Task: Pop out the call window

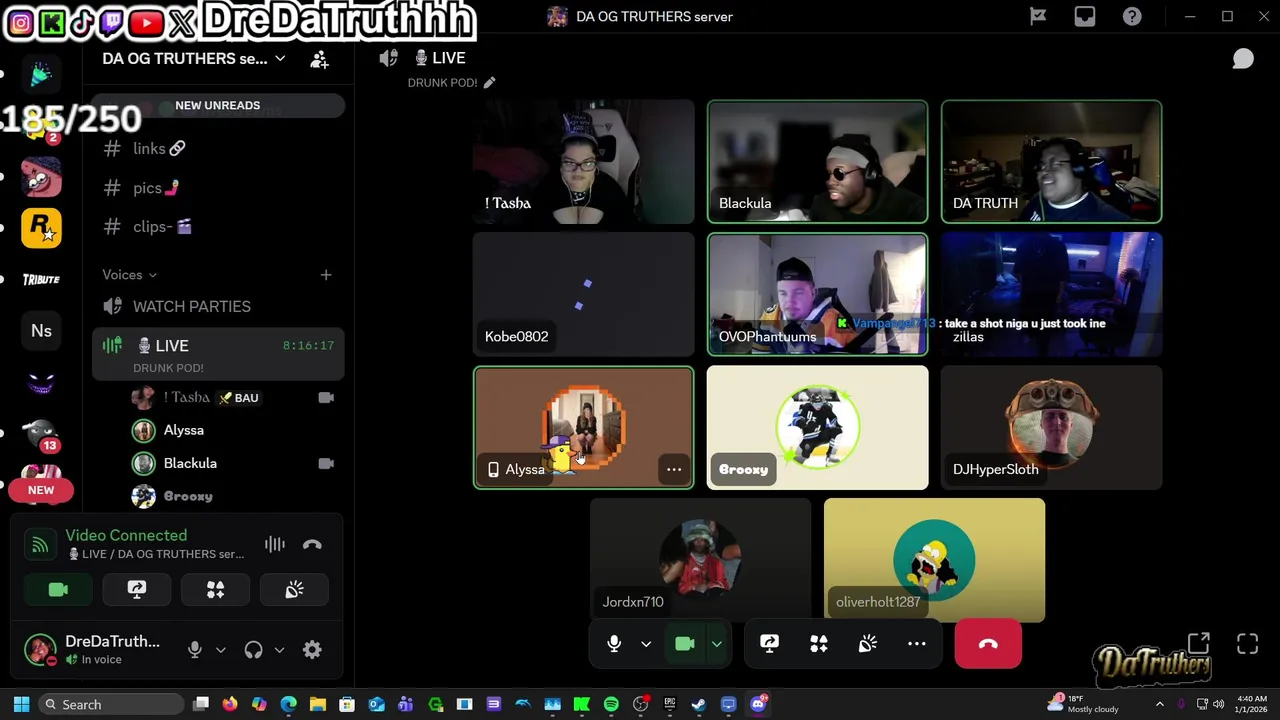Action: pos(1199,644)
